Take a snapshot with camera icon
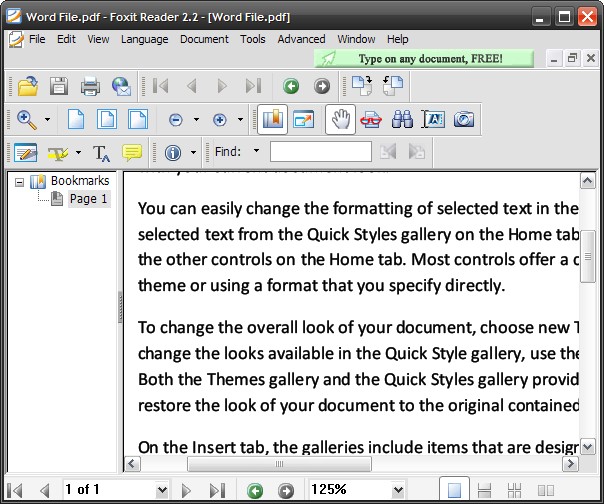The width and height of the screenshot is (604, 504). click(x=464, y=119)
